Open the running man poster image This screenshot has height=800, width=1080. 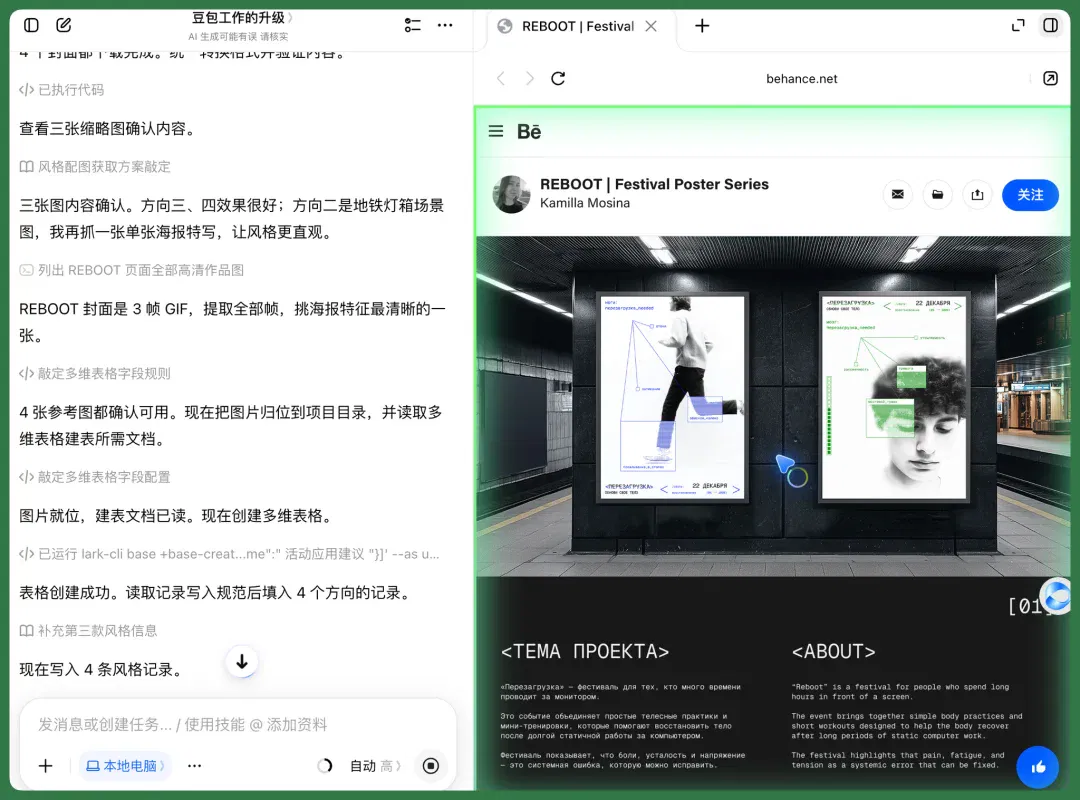coord(672,398)
